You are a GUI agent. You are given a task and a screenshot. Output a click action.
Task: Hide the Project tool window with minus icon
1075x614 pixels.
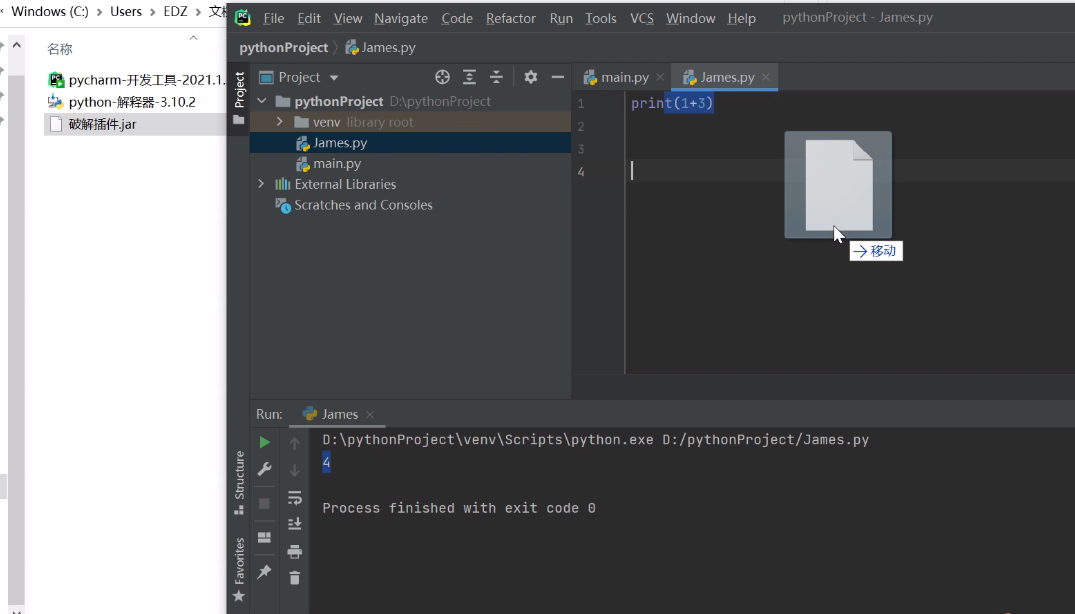coord(557,77)
